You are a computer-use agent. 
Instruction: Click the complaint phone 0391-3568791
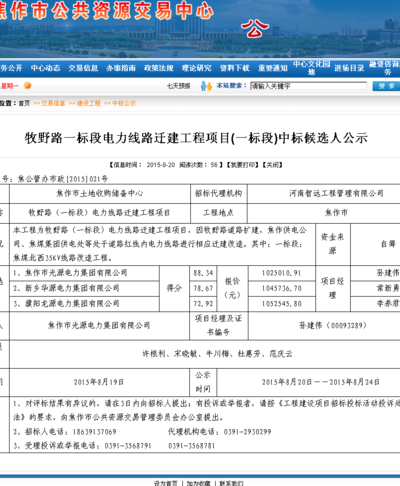(128, 446)
